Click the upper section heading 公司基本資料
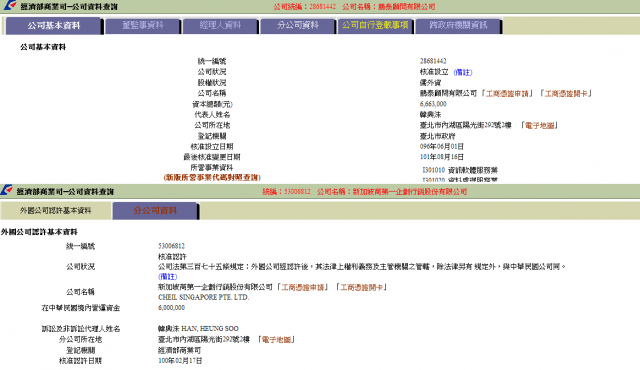Viewport: 640px width, 370px height. pos(43,47)
